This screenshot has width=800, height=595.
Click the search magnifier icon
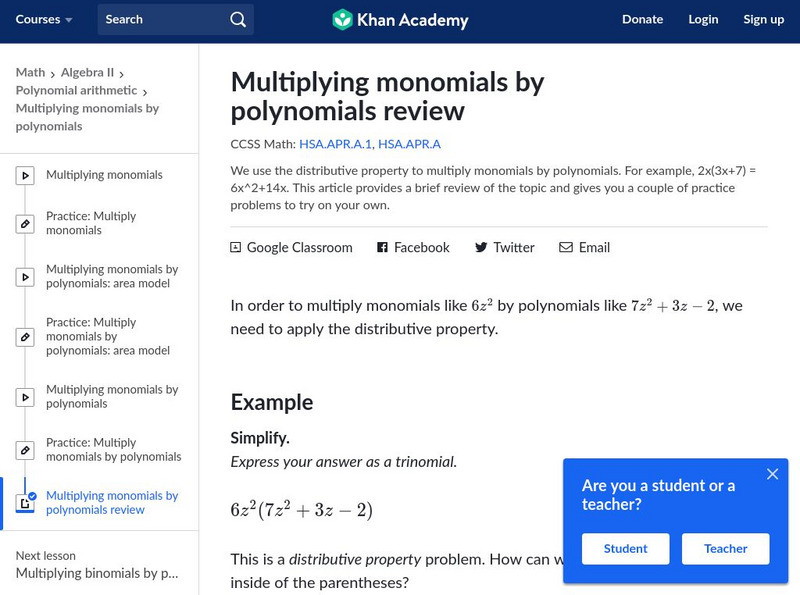click(237, 19)
